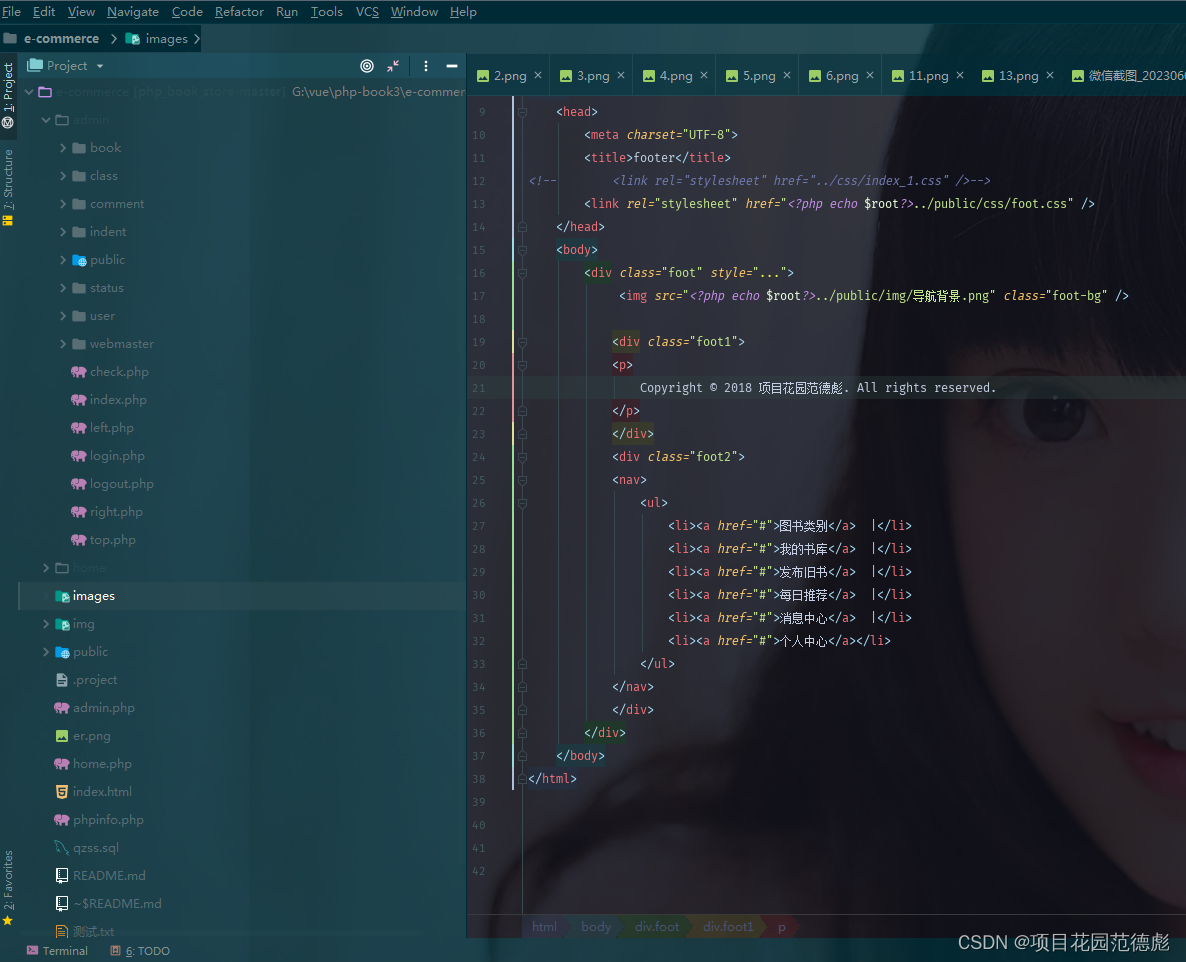
Task: Select body in the bottom breadcrumb
Action: click(x=595, y=926)
